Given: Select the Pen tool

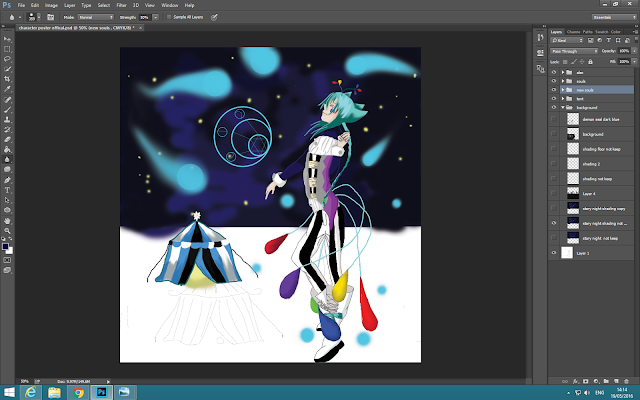Looking at the screenshot, I should 7,180.
